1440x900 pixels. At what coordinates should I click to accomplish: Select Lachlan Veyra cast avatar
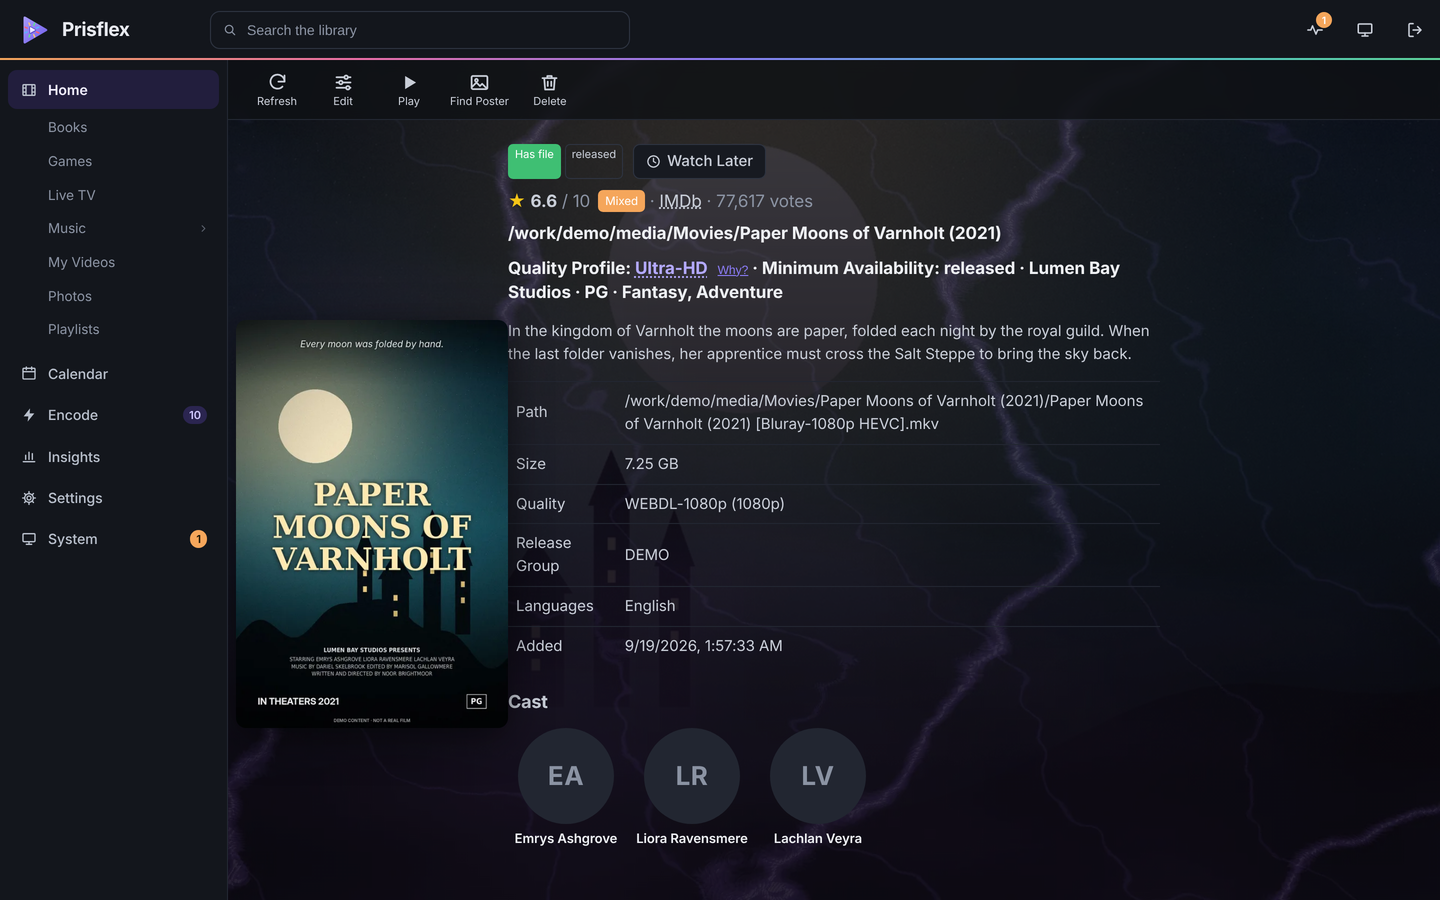(818, 776)
